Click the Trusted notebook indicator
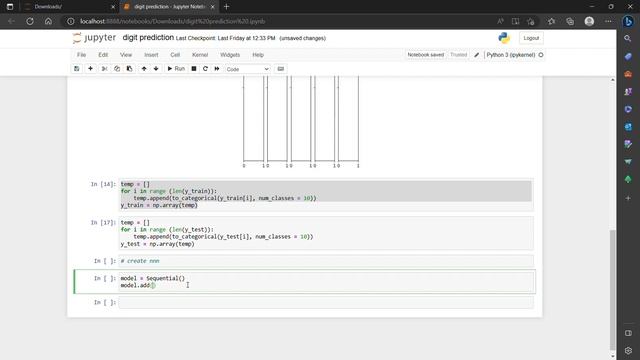 point(458,55)
